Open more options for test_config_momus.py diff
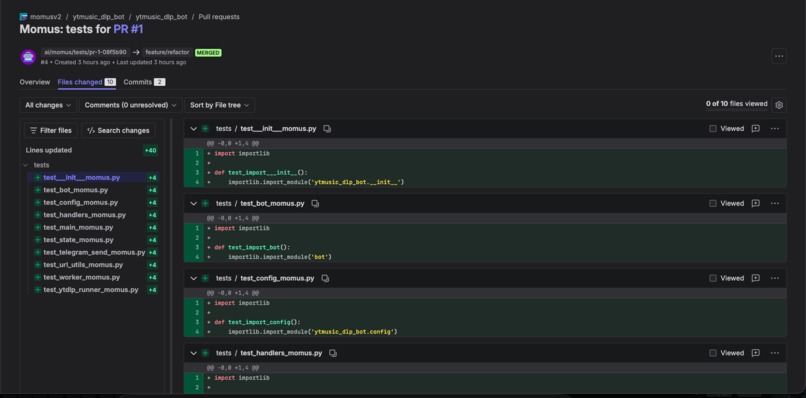 coord(775,278)
